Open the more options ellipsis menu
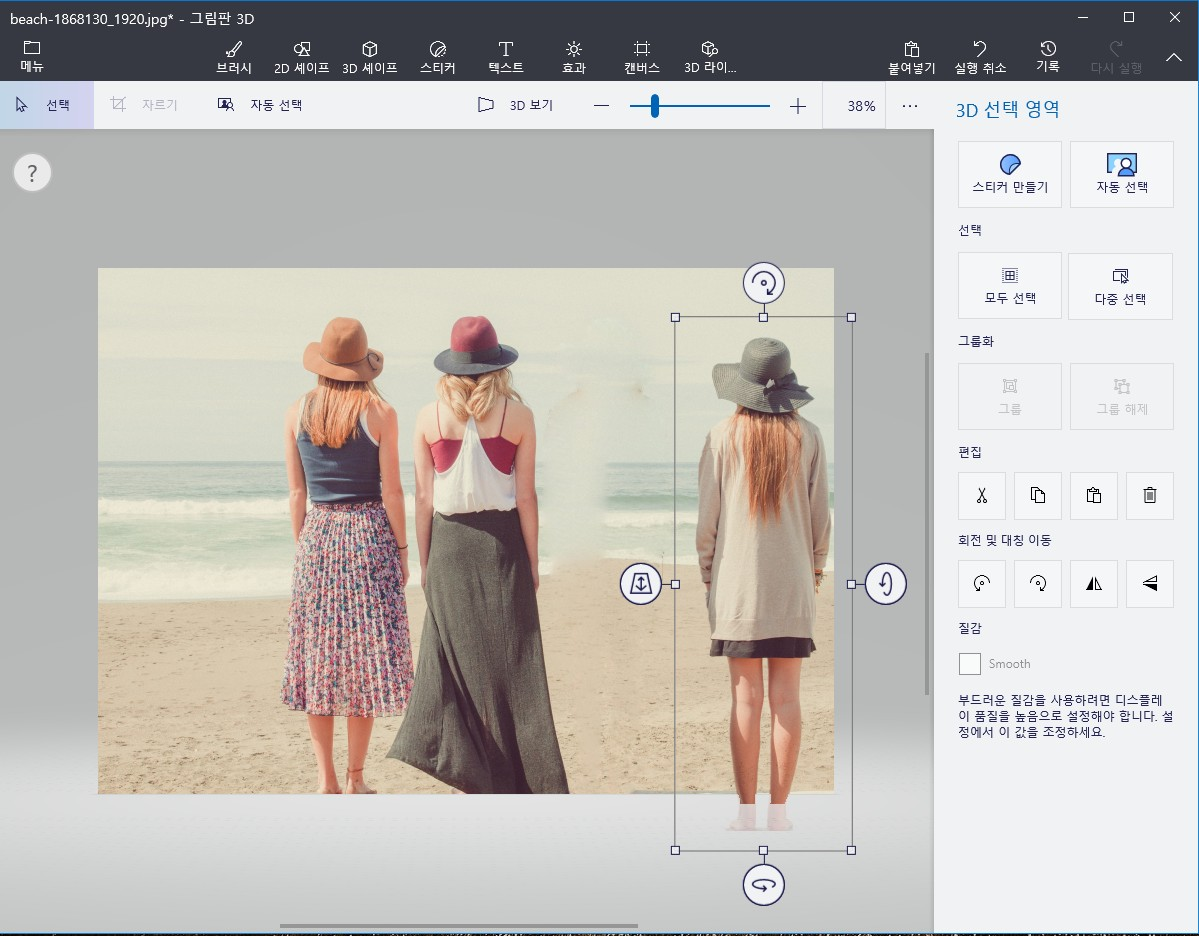Image resolution: width=1199 pixels, height=936 pixels. coord(909,105)
